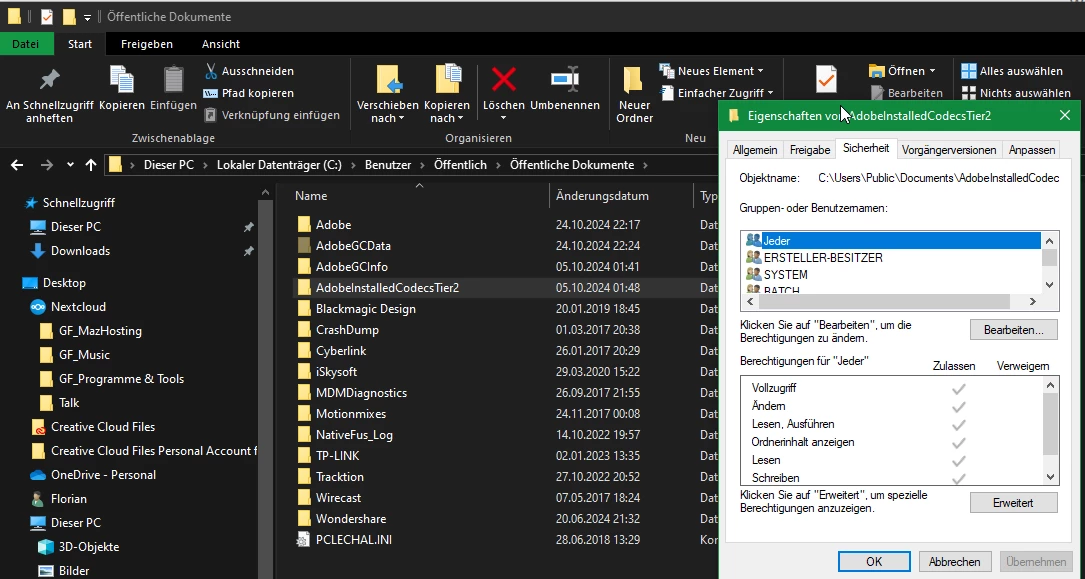Click the quick access toolbar customize arrow
Screen dimensions: 1085x579
[x=87, y=17]
